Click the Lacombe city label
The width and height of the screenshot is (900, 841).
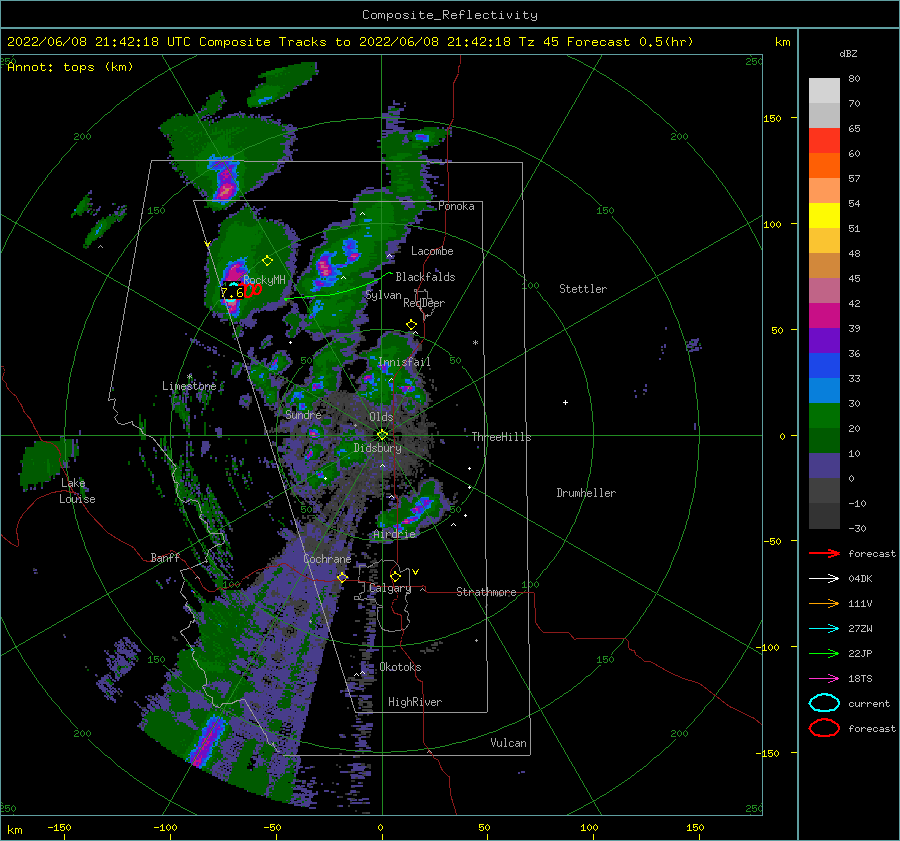[432, 251]
